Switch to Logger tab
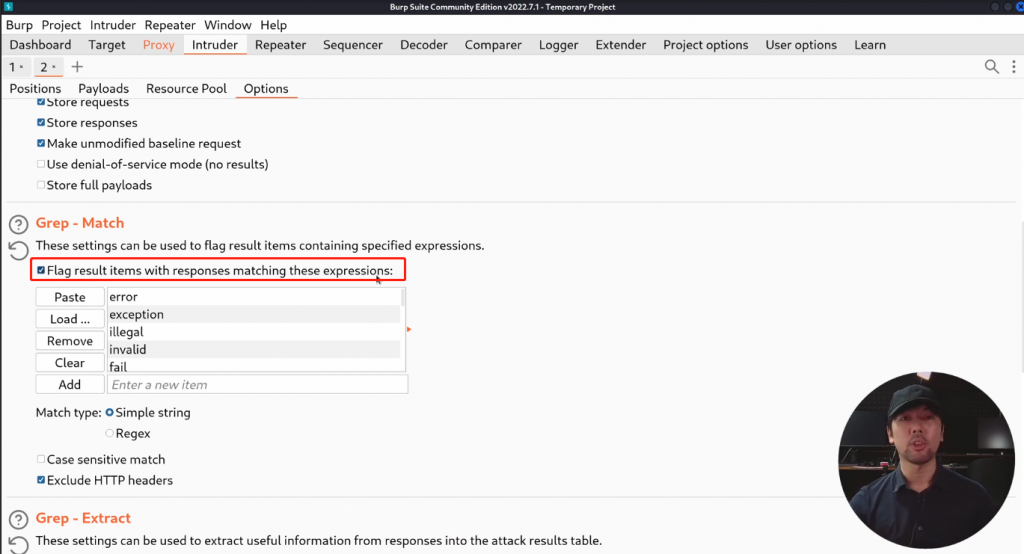The image size is (1024, 554). coord(558,45)
